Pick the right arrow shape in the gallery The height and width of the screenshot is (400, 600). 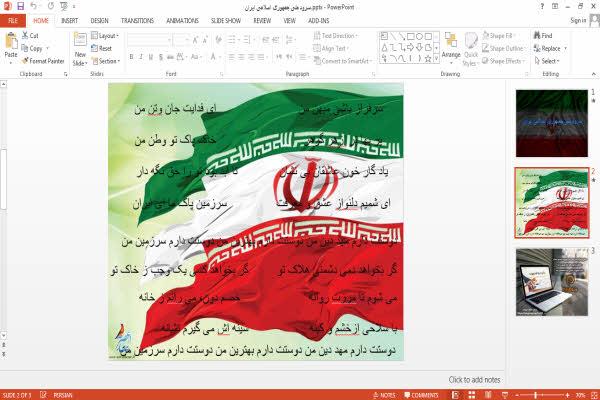click(411, 47)
